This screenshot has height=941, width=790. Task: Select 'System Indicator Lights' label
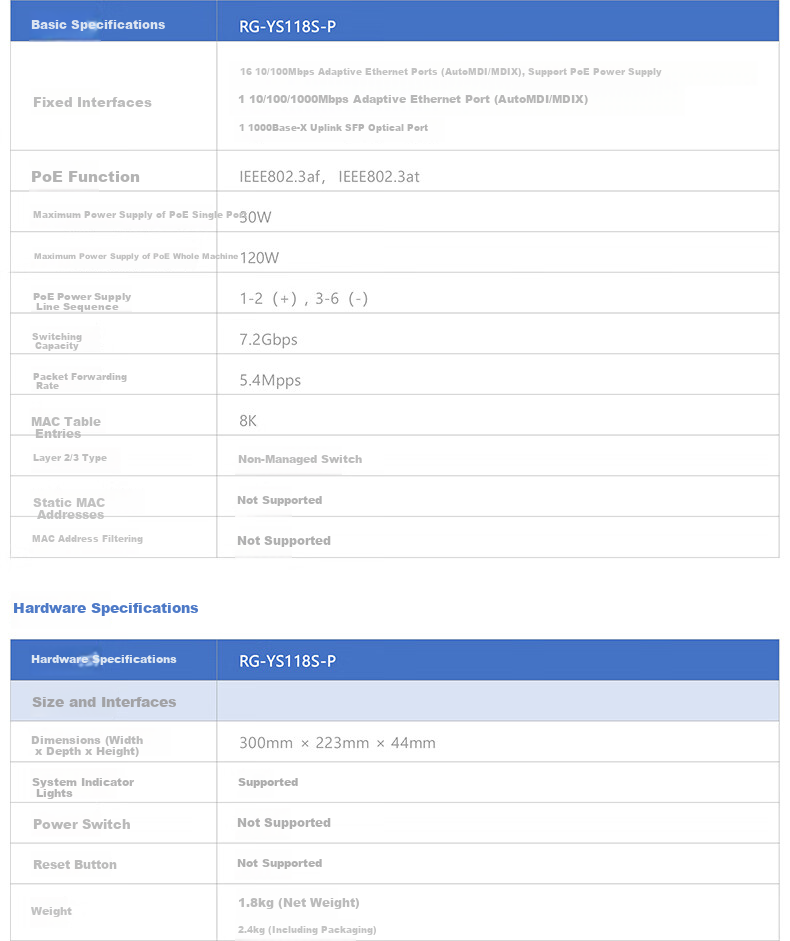[83, 787]
